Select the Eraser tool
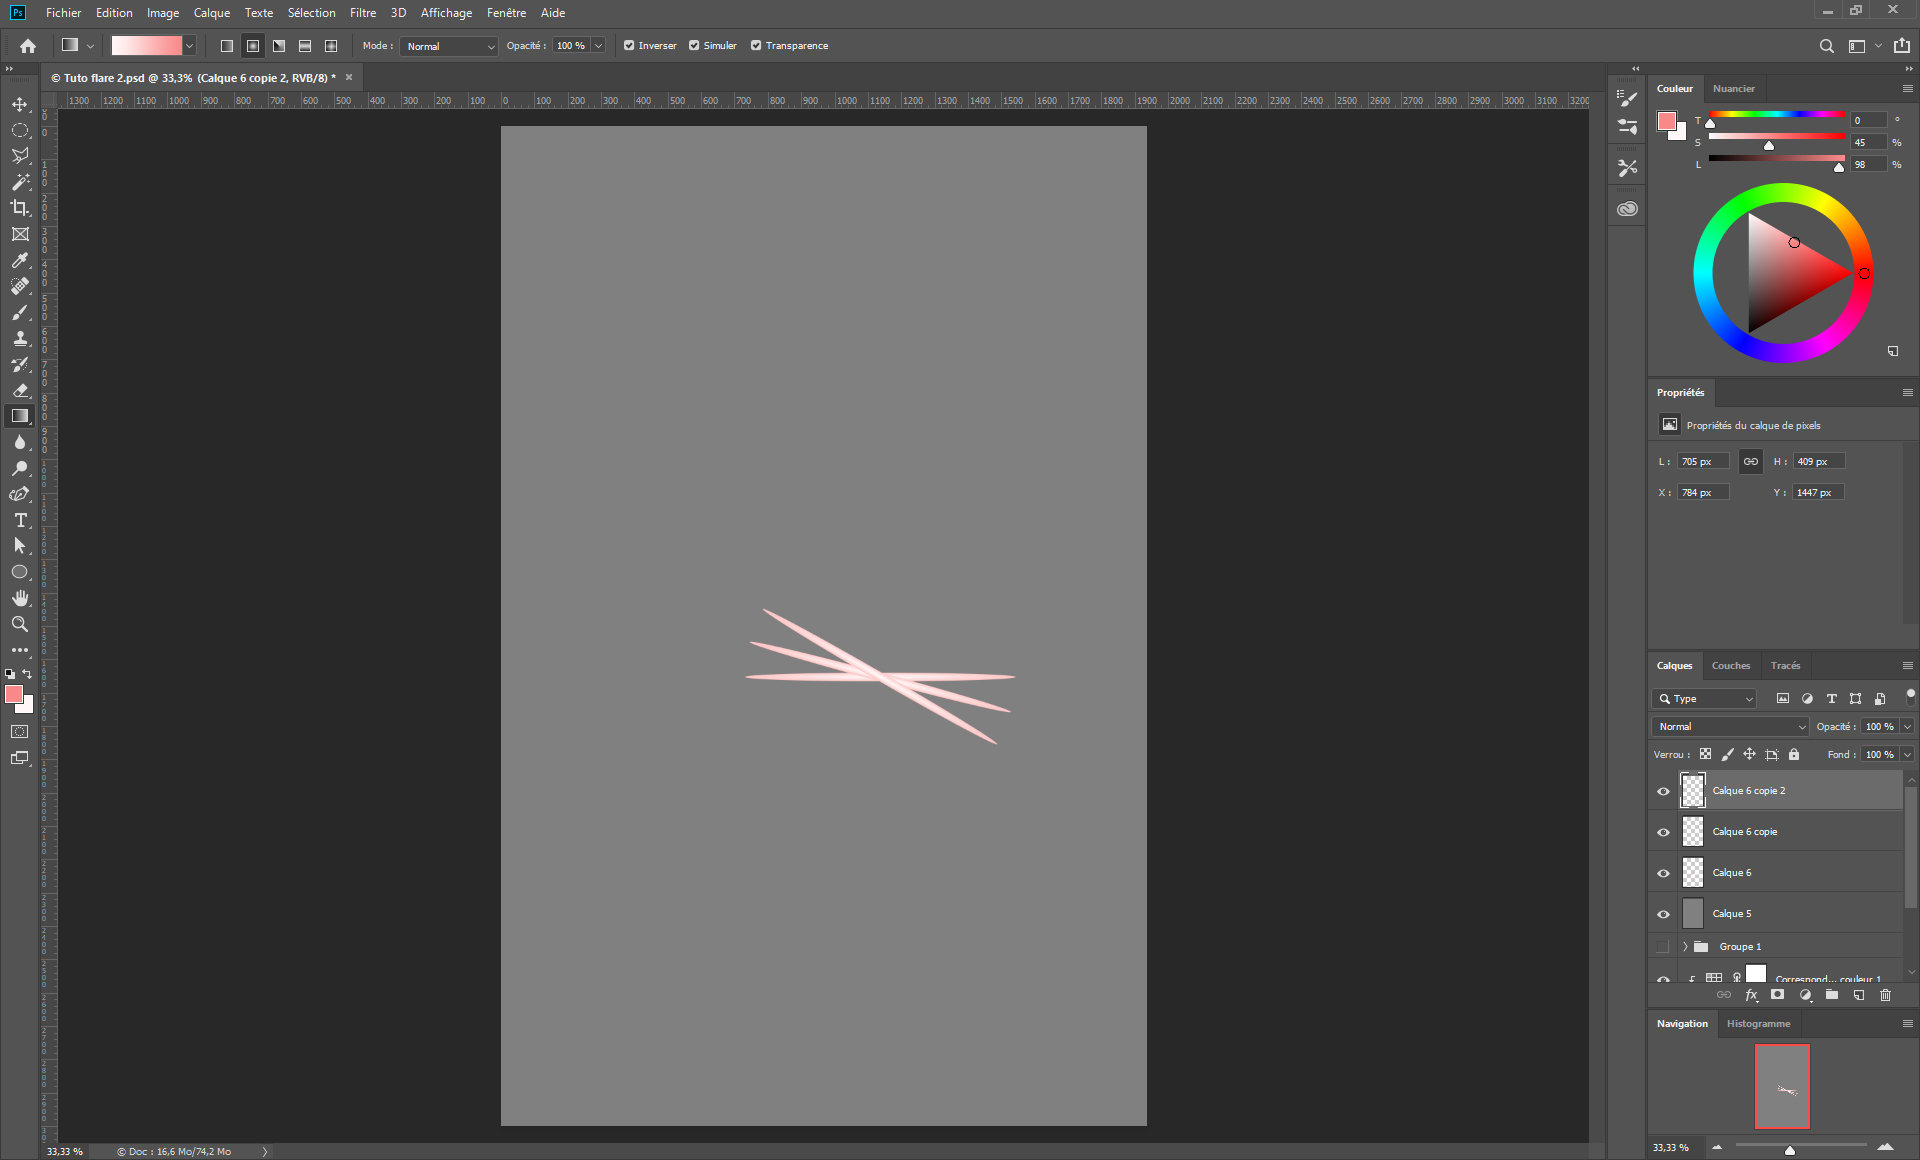Screen dimensions: 1920x1160 tap(20, 390)
